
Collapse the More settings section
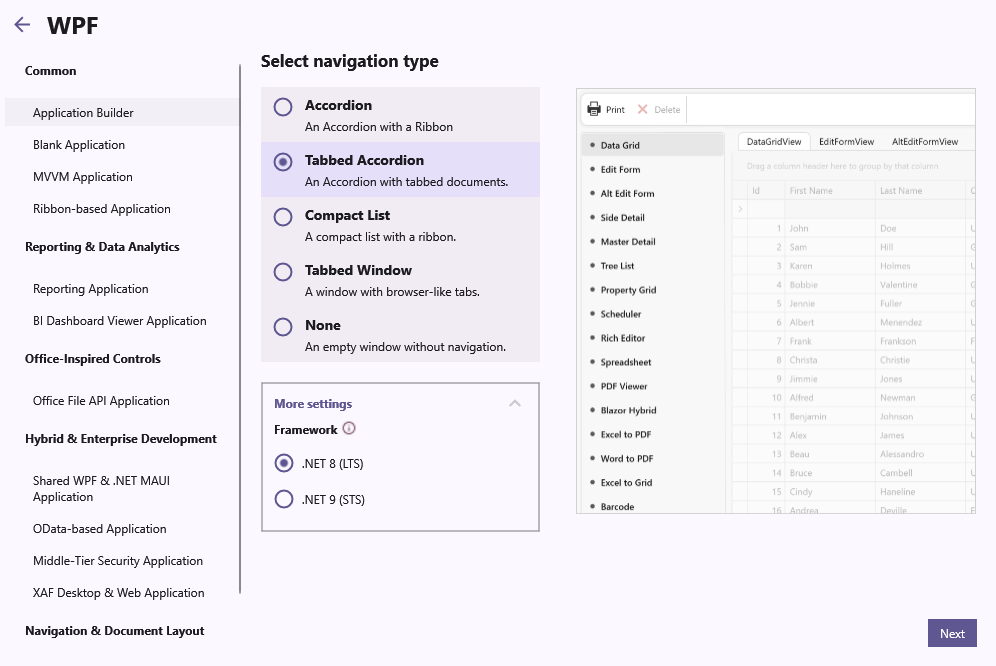tap(515, 402)
